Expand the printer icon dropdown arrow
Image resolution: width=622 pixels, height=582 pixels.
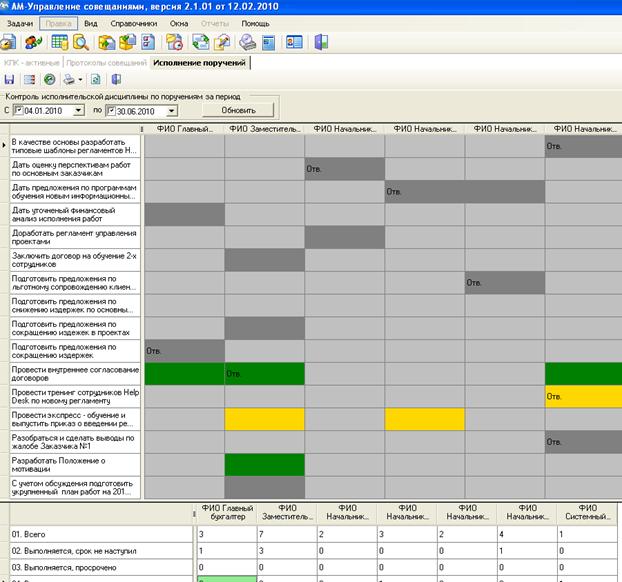[x=81, y=79]
